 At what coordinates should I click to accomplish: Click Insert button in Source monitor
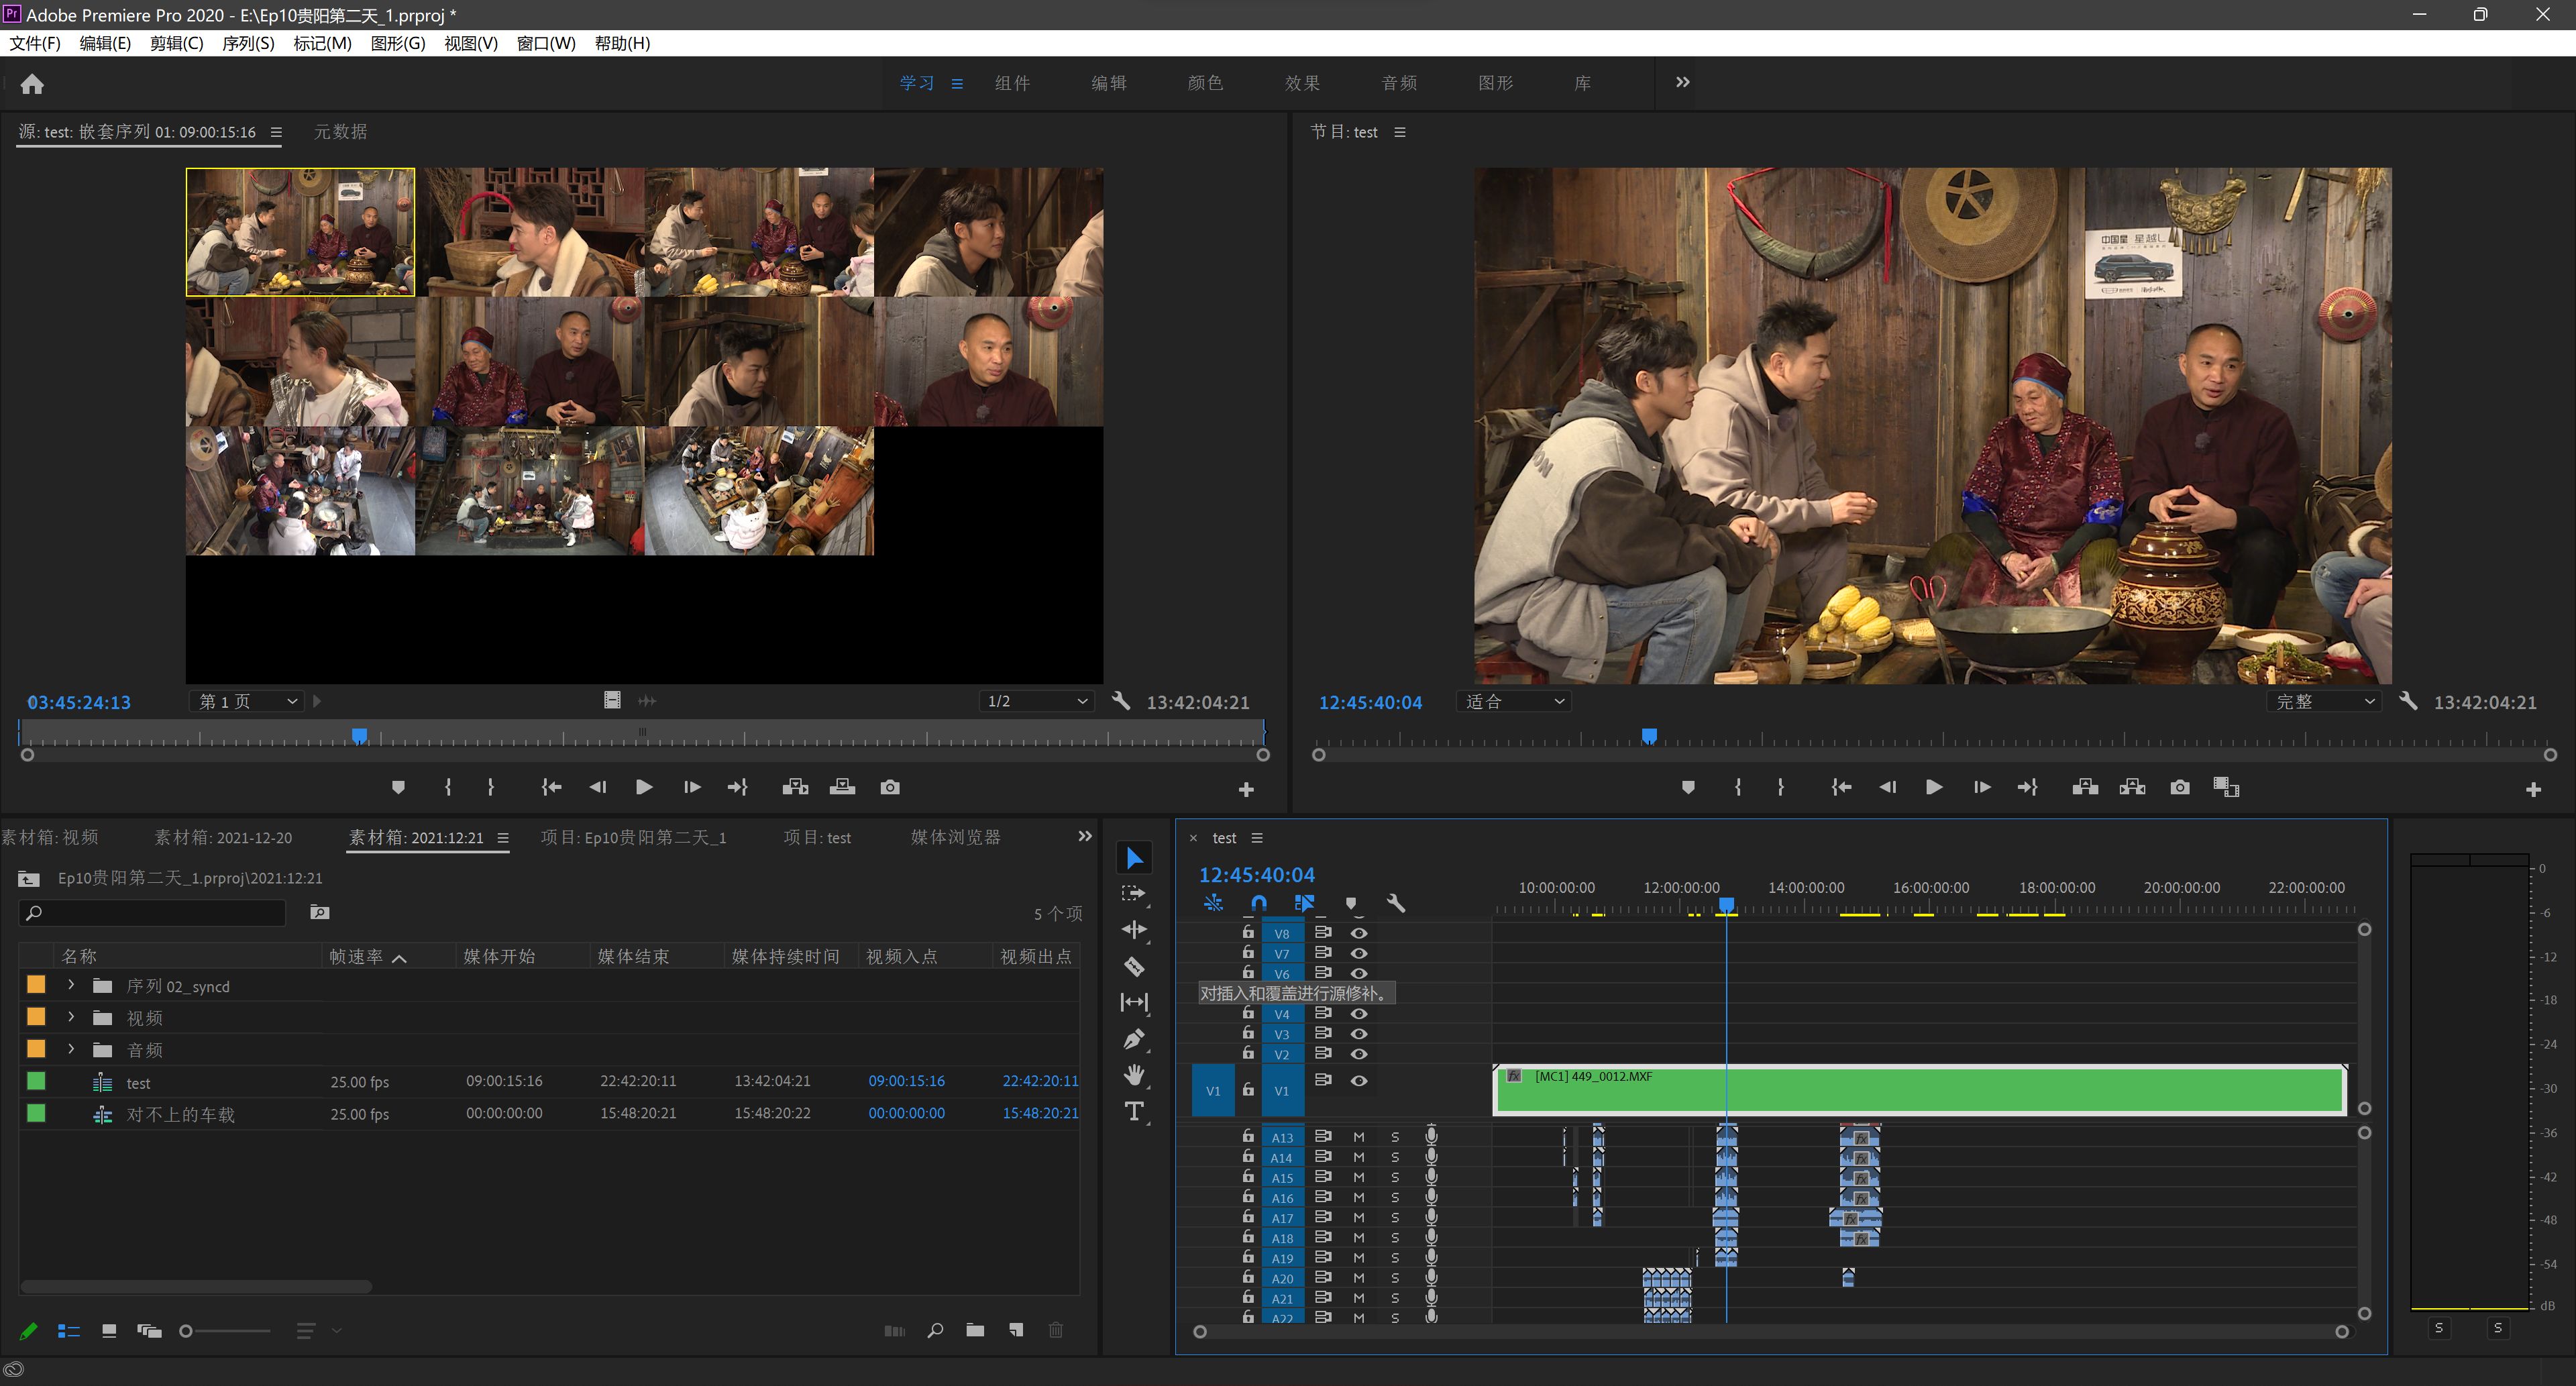pyautogui.click(x=795, y=787)
